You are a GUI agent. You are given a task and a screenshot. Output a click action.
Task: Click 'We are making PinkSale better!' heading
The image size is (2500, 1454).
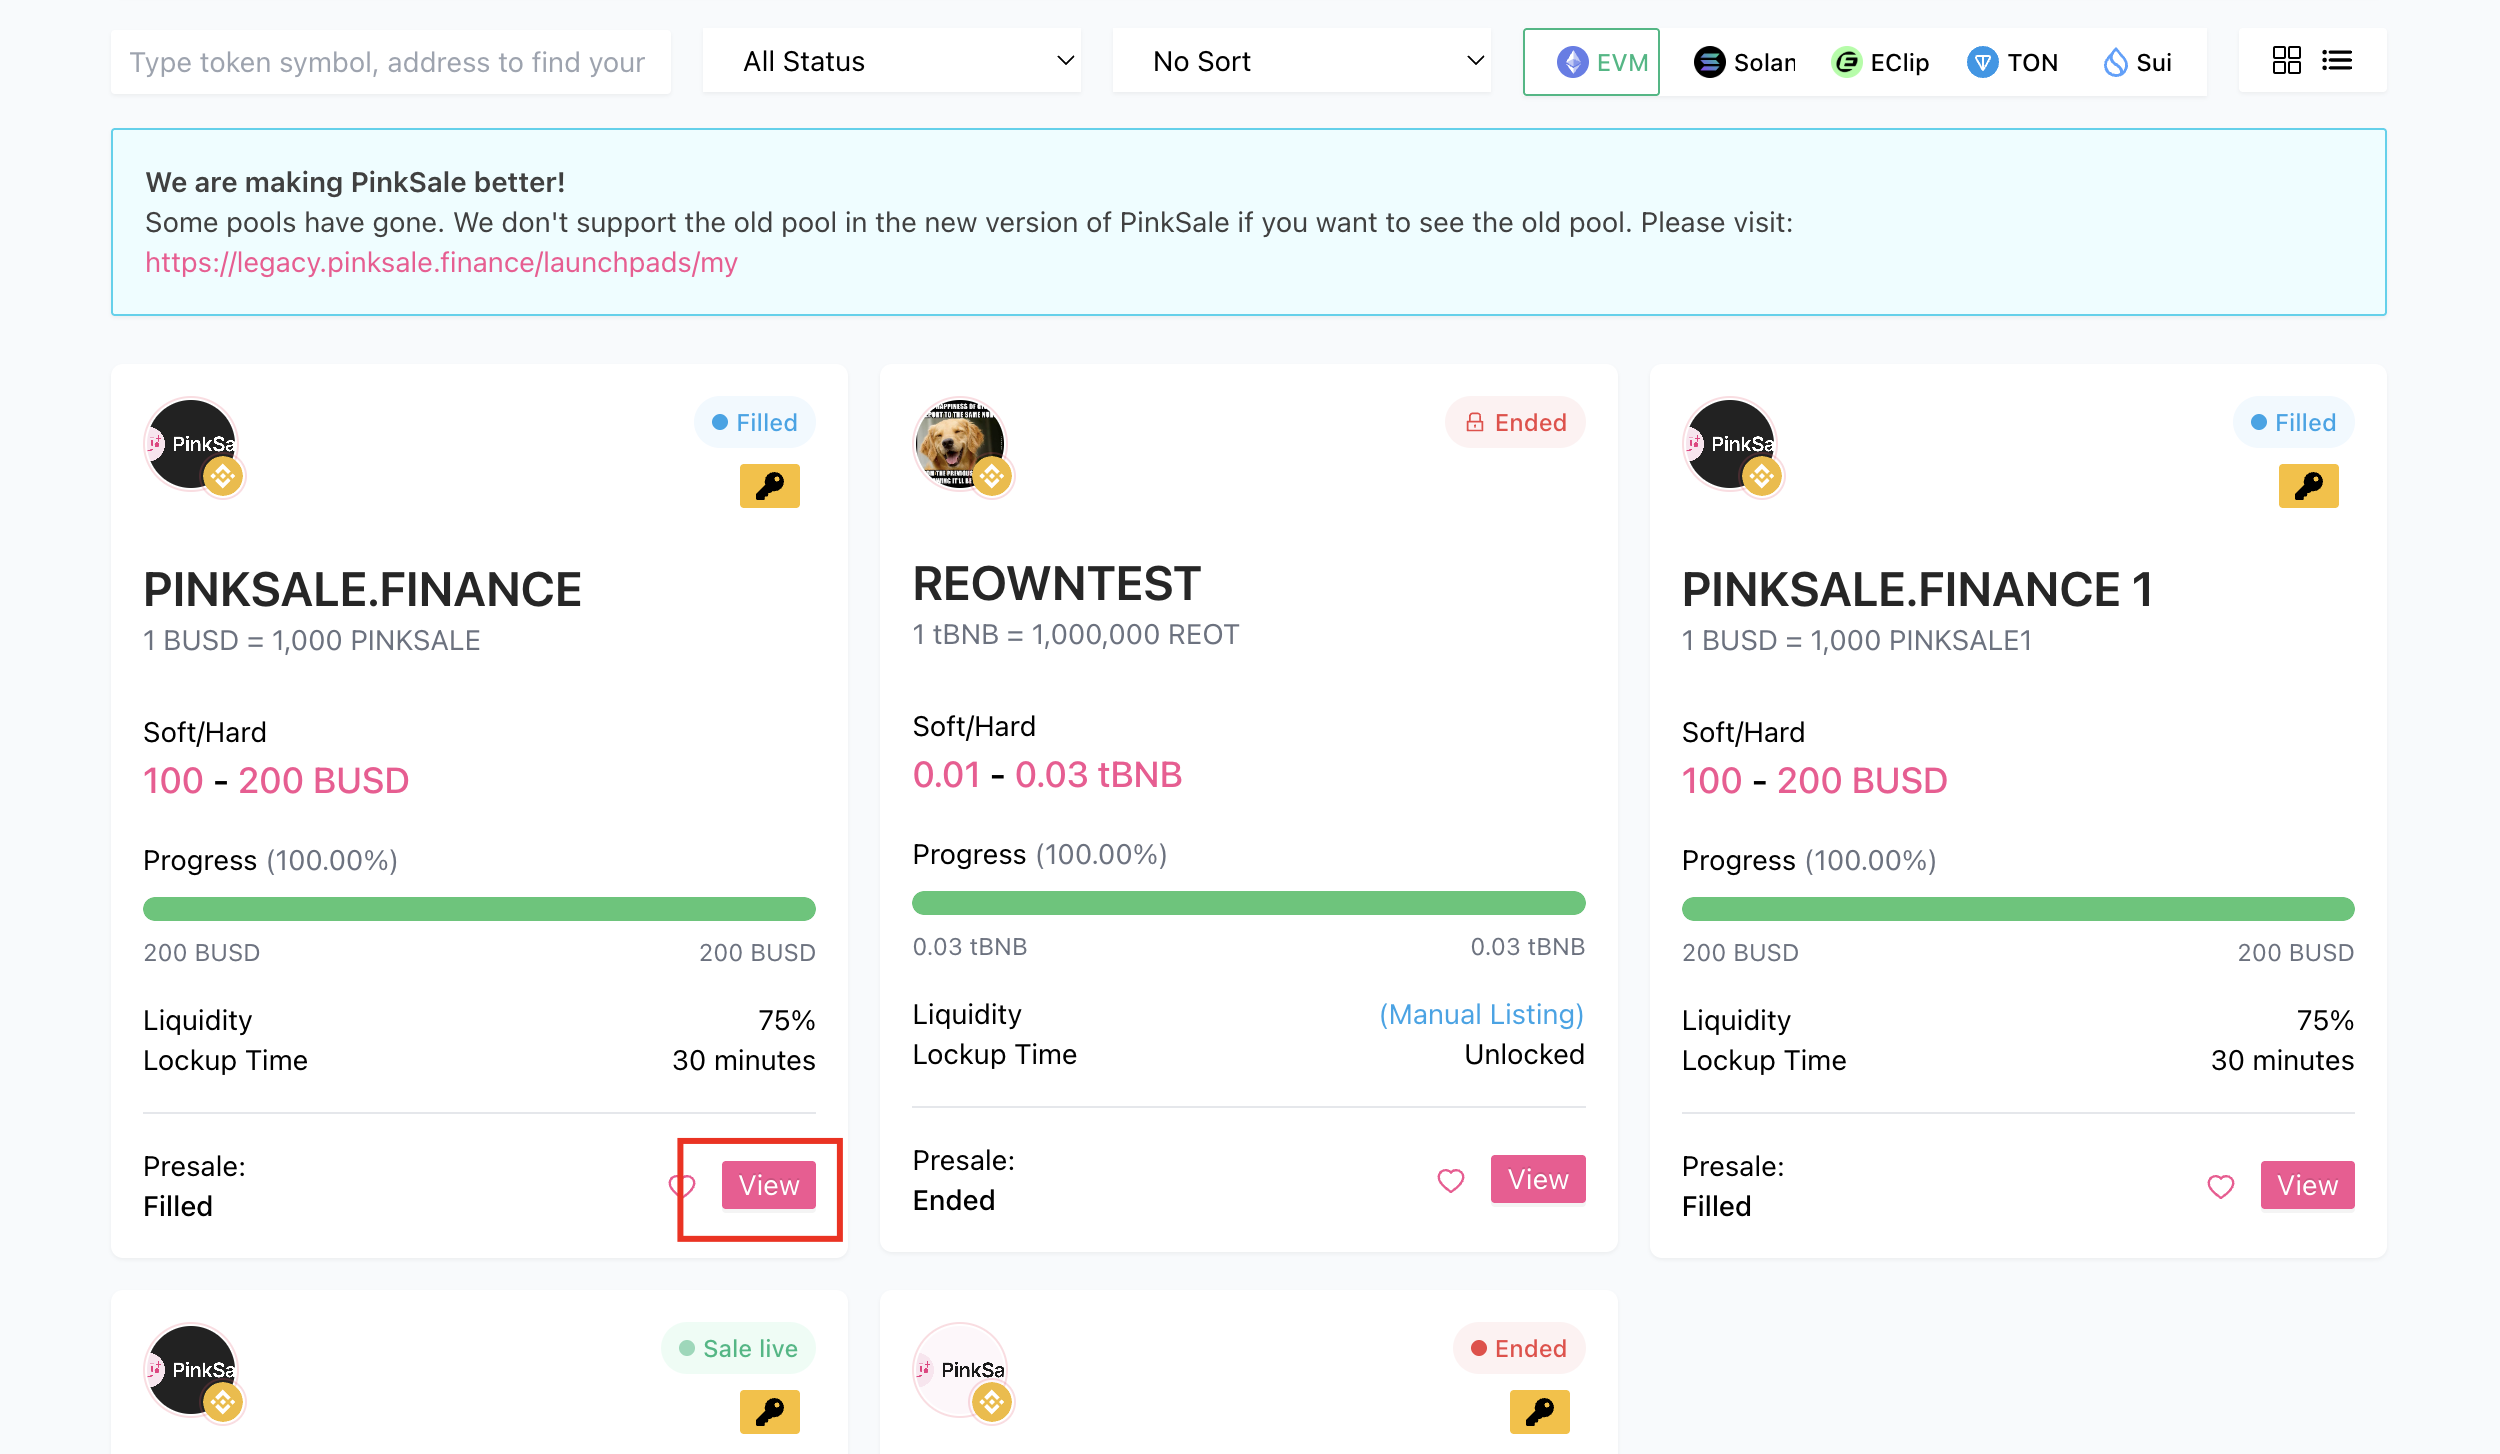tap(355, 182)
